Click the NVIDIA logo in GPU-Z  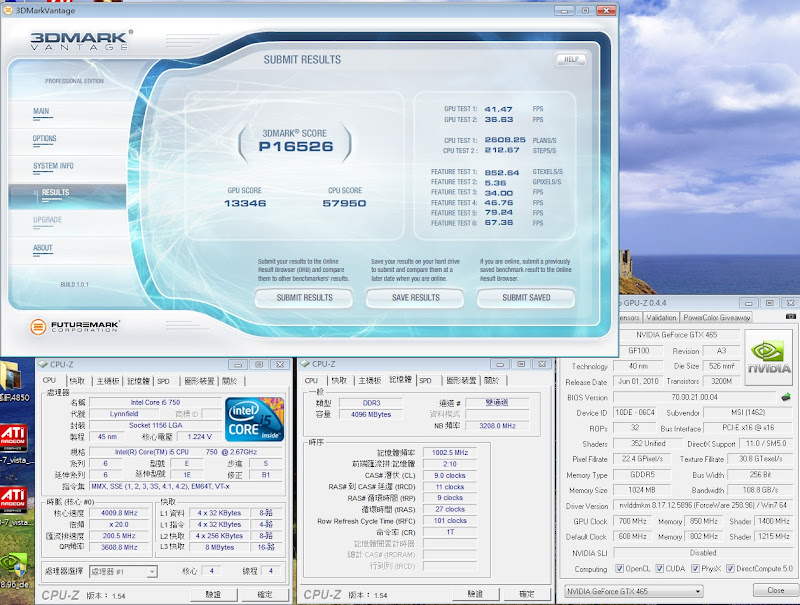click(769, 357)
